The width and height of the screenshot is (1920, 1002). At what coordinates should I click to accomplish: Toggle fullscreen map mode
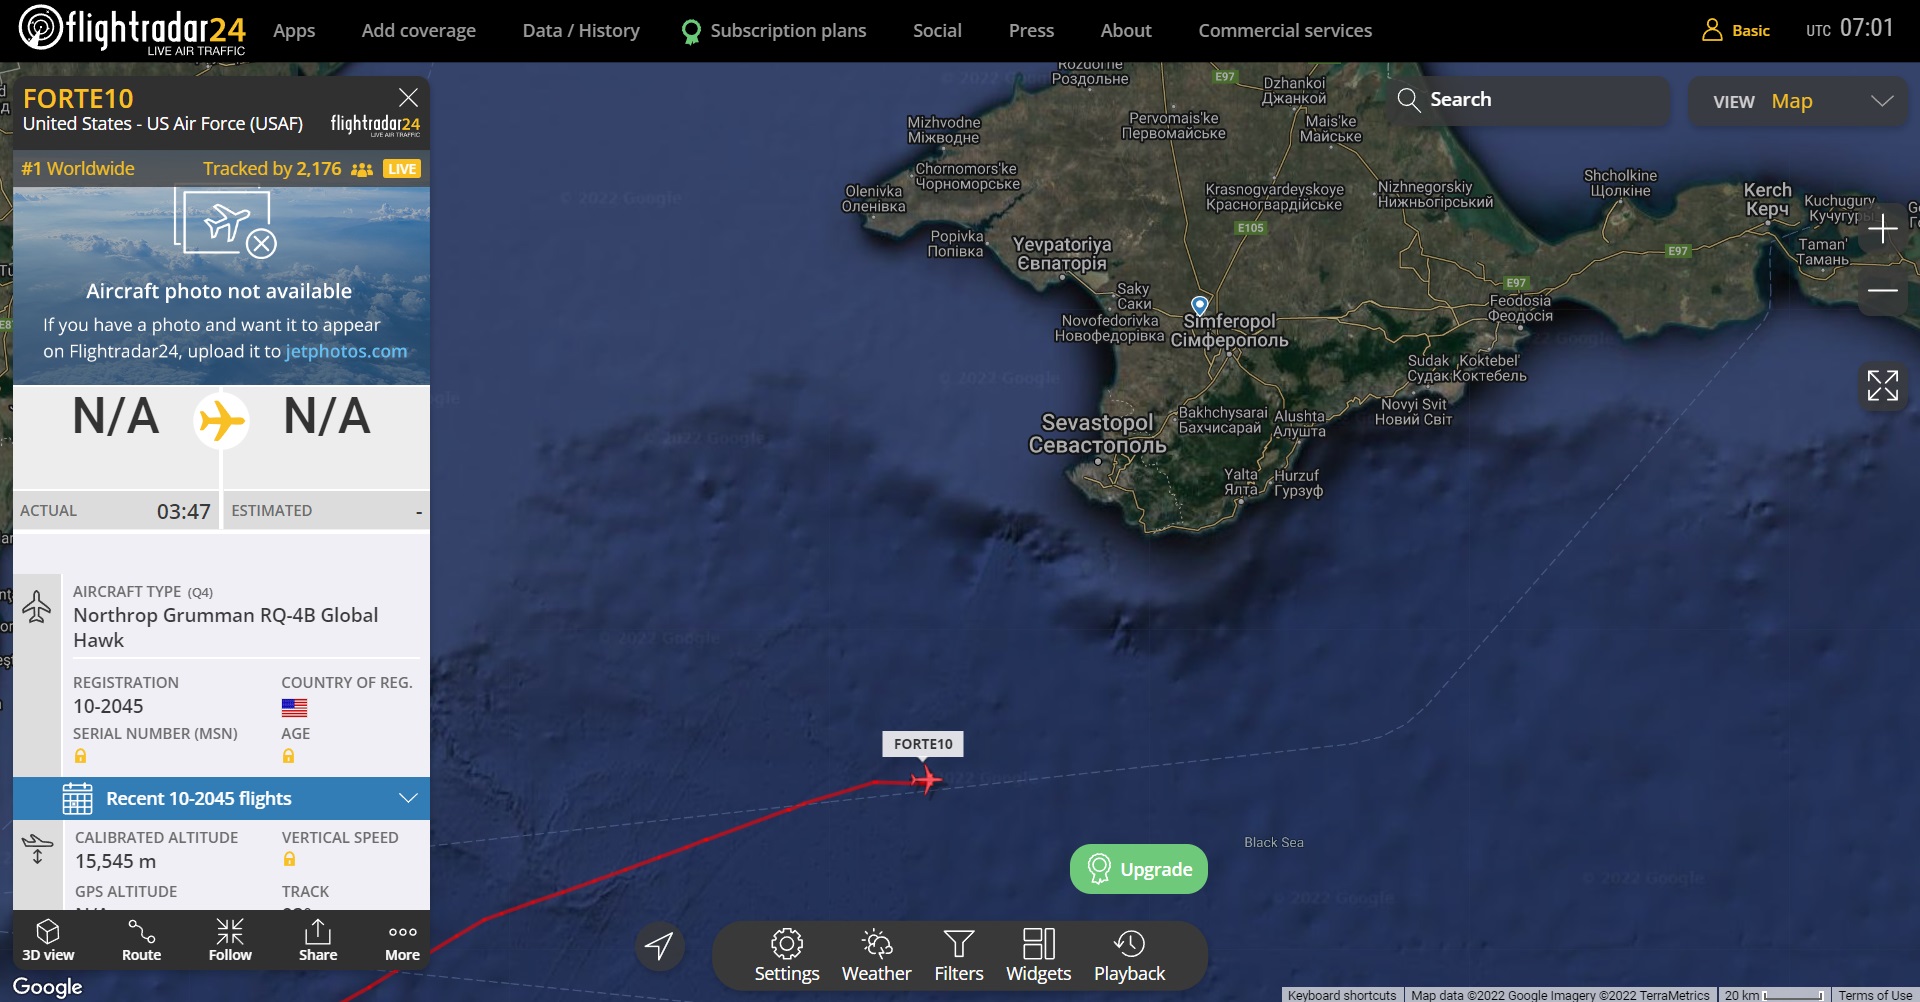[1882, 385]
